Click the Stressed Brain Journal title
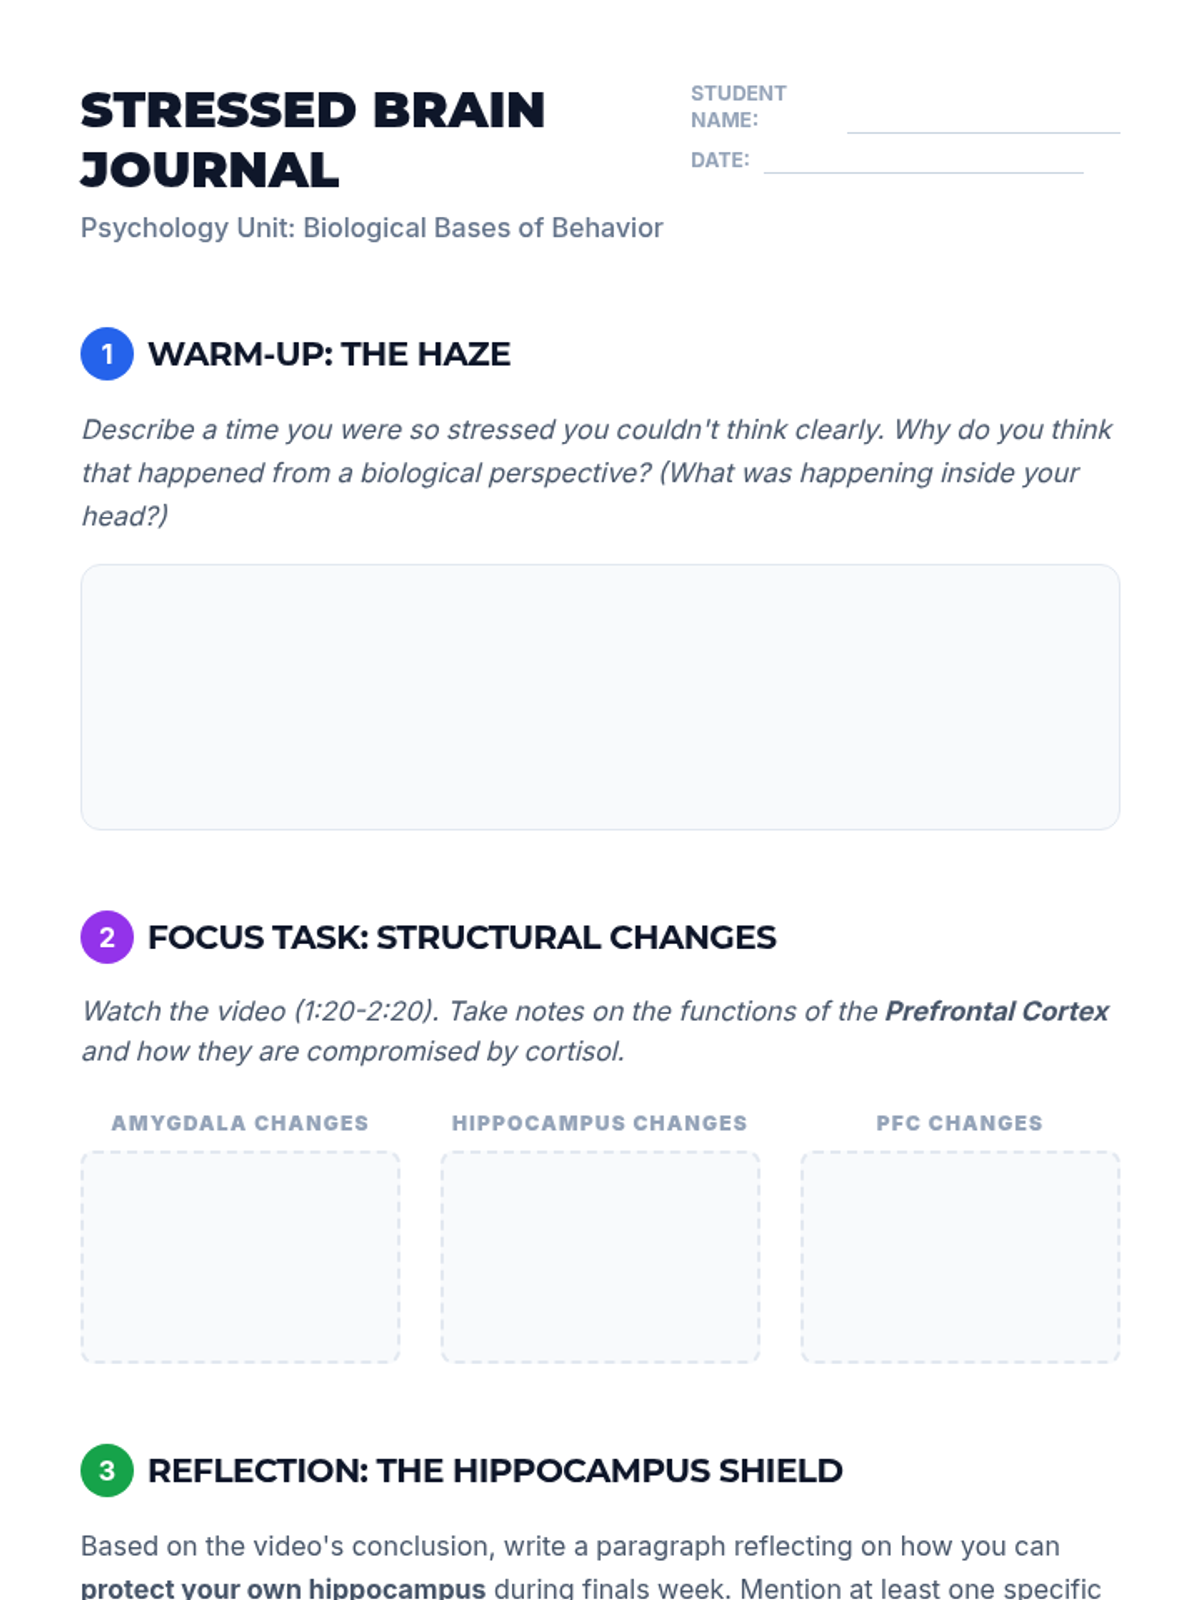Viewport: 1200px width, 1600px height. [312, 140]
